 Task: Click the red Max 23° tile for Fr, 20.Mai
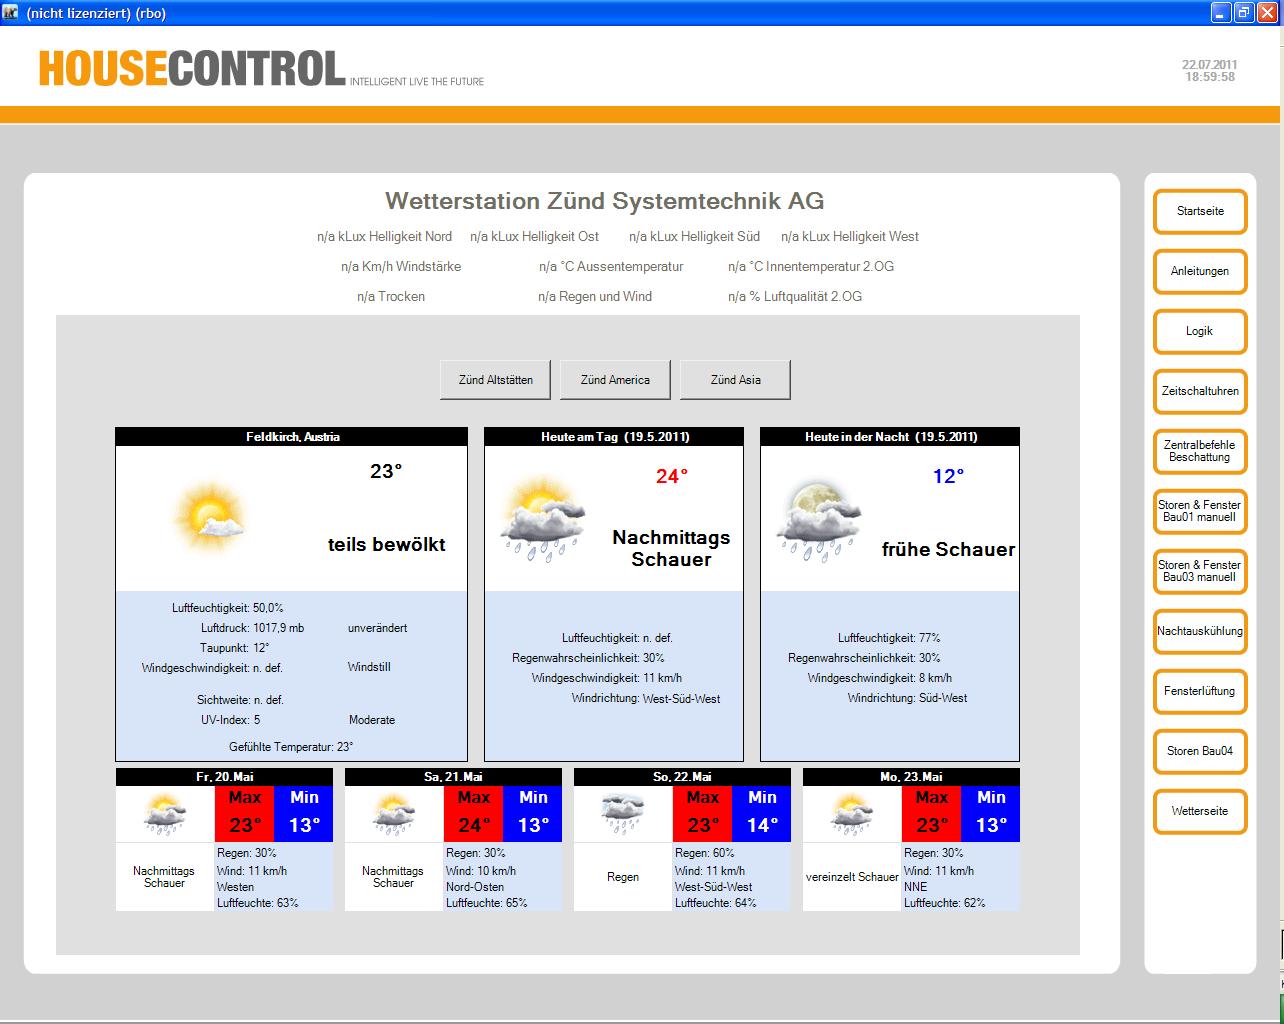(245, 813)
